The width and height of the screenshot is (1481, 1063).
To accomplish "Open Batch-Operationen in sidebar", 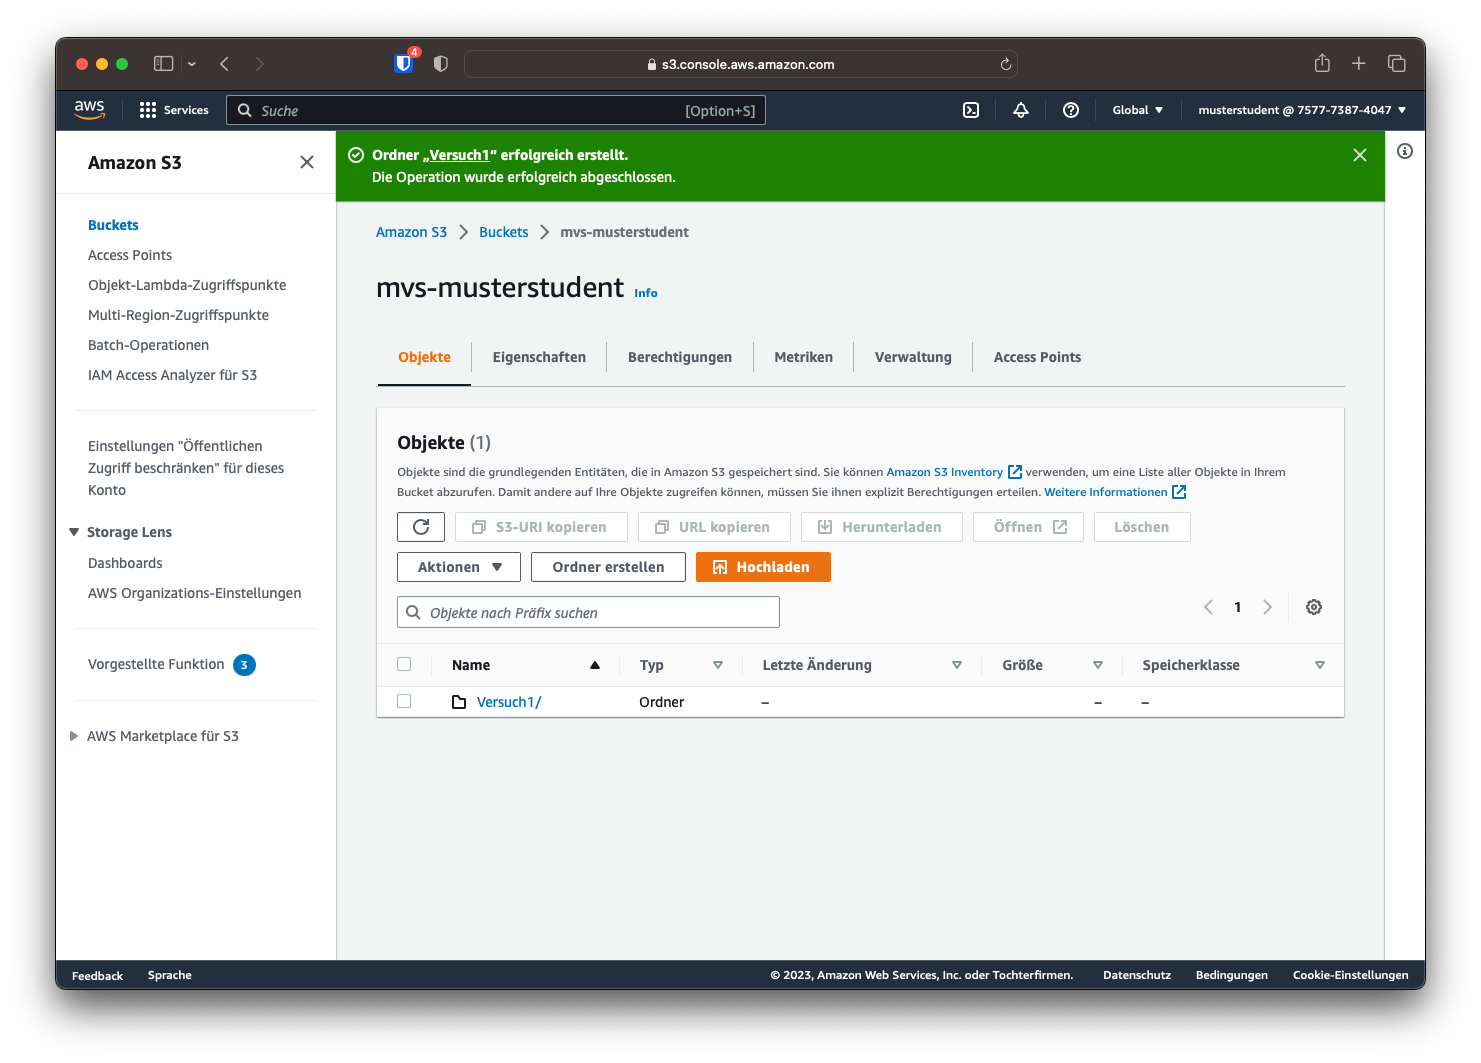I will [x=148, y=345].
